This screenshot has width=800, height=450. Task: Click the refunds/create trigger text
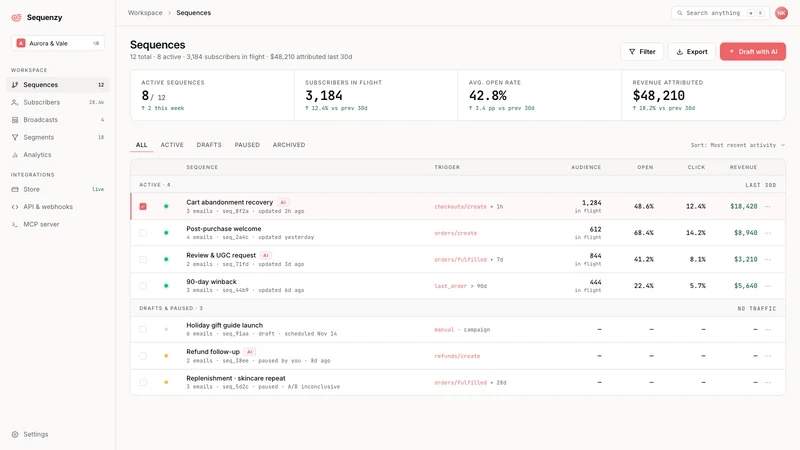point(457,356)
